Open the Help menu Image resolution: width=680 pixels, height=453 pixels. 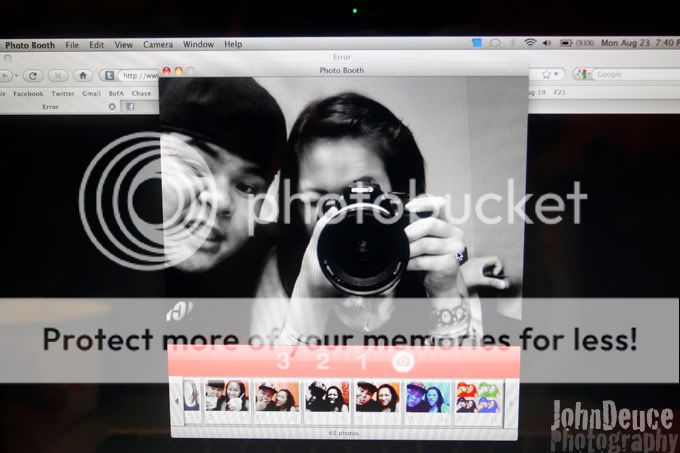233,44
